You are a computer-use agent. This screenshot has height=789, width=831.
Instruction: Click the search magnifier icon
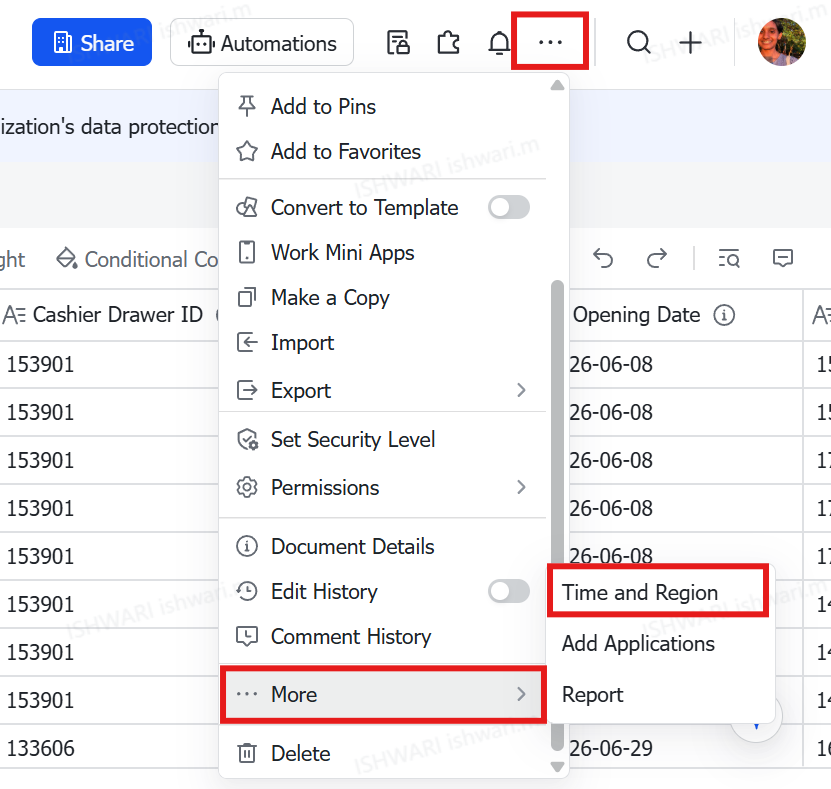[639, 42]
